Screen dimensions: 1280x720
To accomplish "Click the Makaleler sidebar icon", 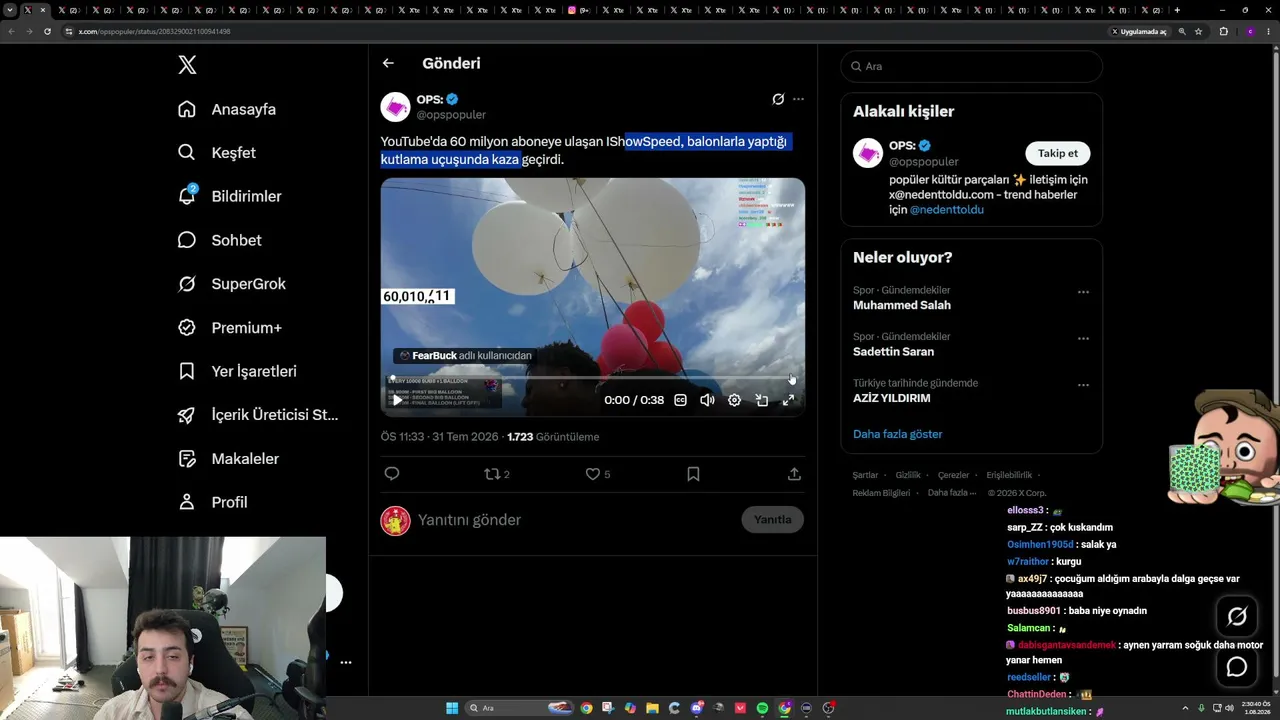I will coord(187,459).
